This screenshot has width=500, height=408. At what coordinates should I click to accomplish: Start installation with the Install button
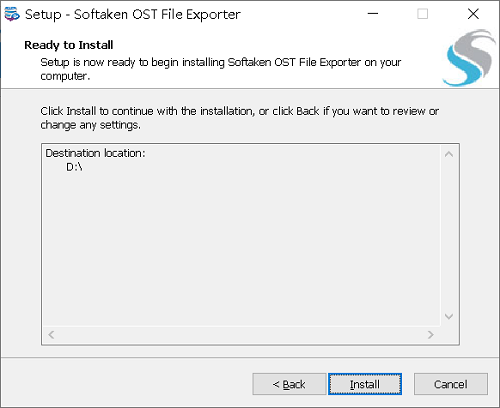tap(365, 384)
